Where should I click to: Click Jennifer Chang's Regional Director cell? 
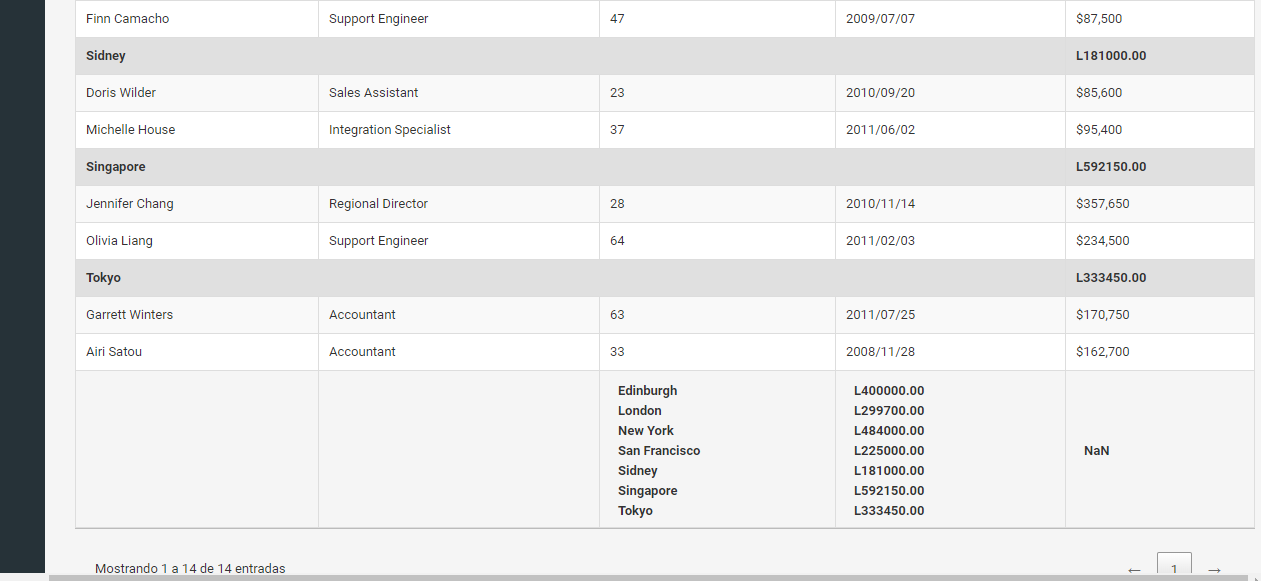pyautogui.click(x=378, y=203)
